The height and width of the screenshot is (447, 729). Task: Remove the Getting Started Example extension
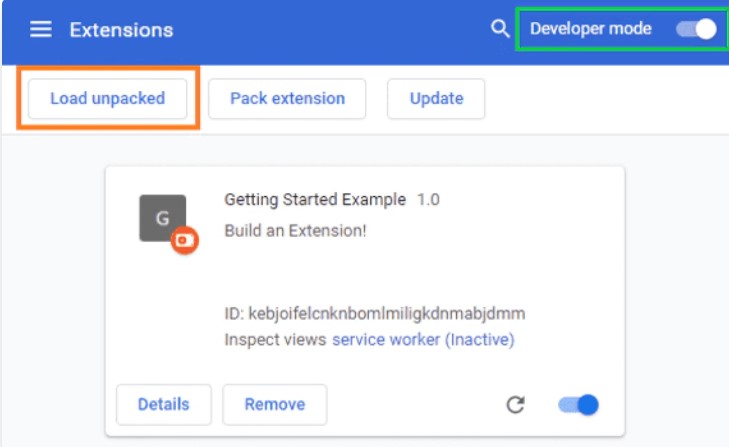click(x=275, y=404)
